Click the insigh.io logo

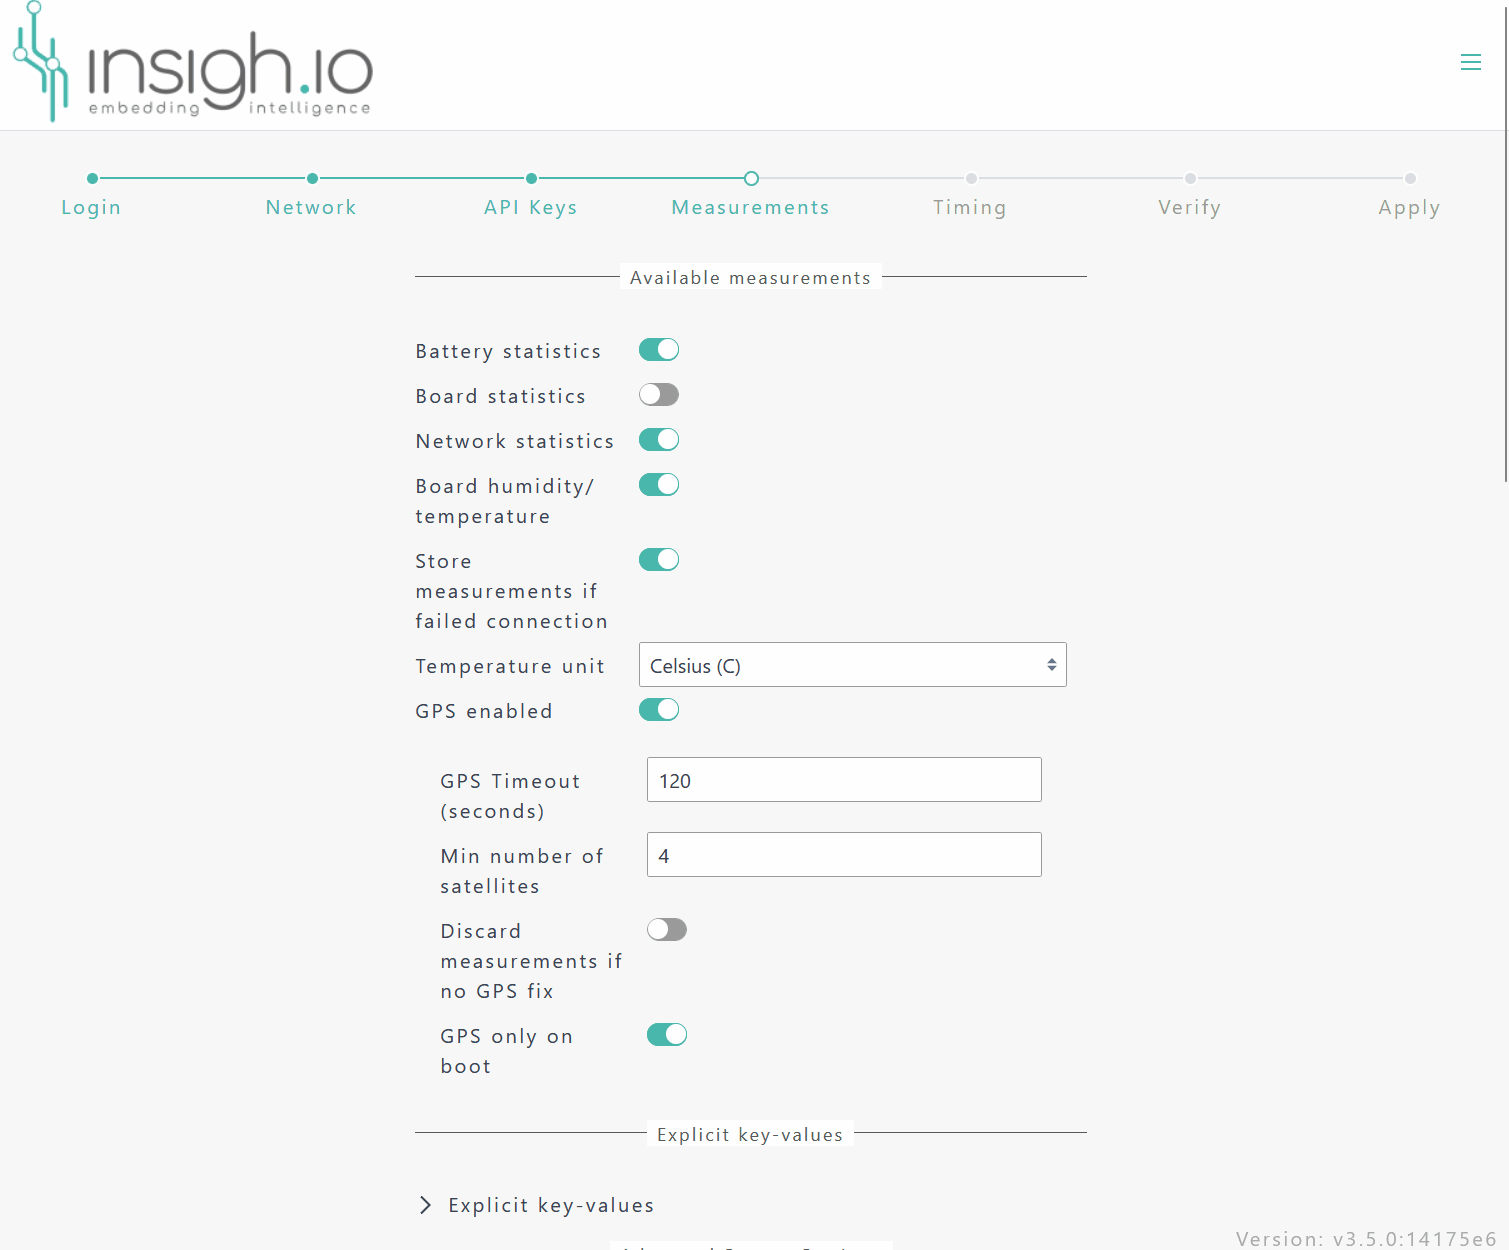pos(193,66)
